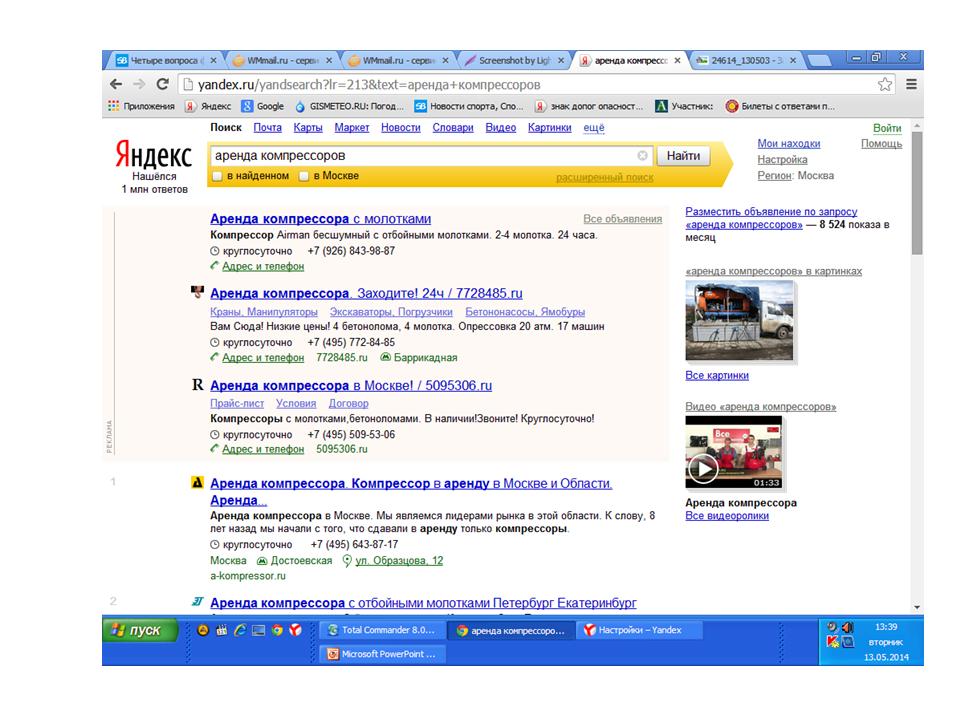The height and width of the screenshot is (720, 960).
Task: Open the Настройка link
Action: [x=782, y=159]
